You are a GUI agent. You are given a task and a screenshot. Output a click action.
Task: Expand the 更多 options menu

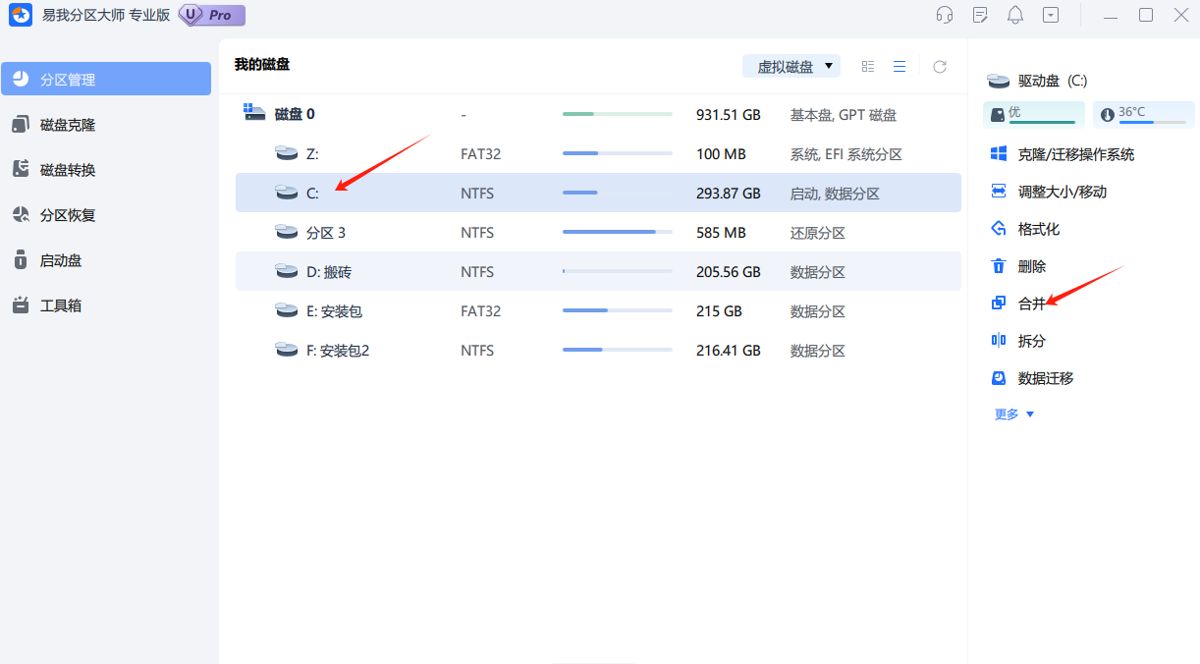point(1015,414)
